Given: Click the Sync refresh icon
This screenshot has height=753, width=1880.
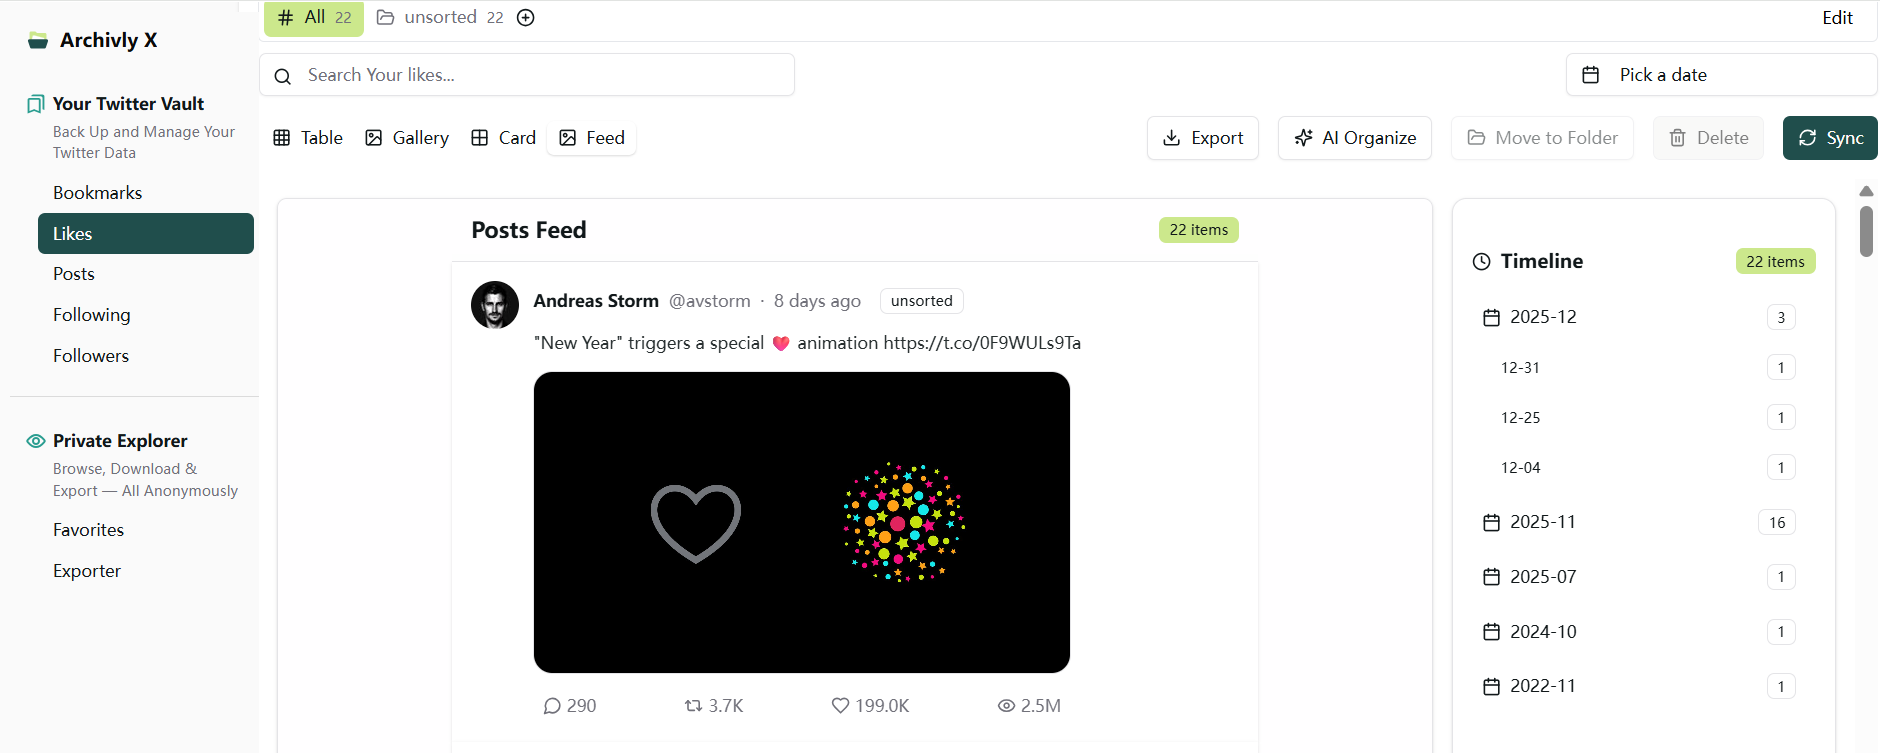Looking at the screenshot, I should (1808, 137).
